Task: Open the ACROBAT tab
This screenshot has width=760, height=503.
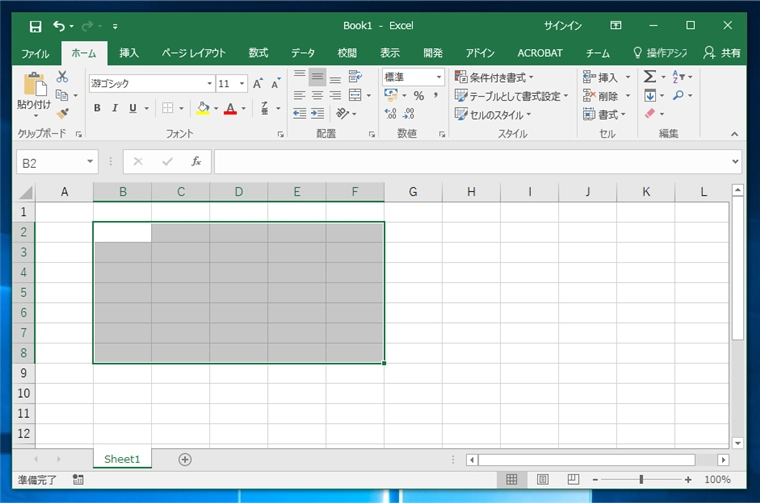Action: [540, 53]
